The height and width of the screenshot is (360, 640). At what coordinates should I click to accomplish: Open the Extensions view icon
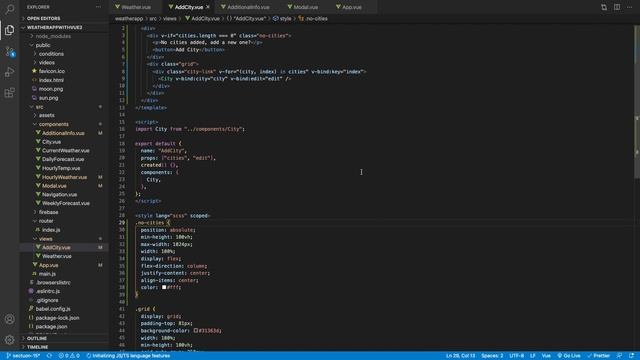click(x=9, y=93)
